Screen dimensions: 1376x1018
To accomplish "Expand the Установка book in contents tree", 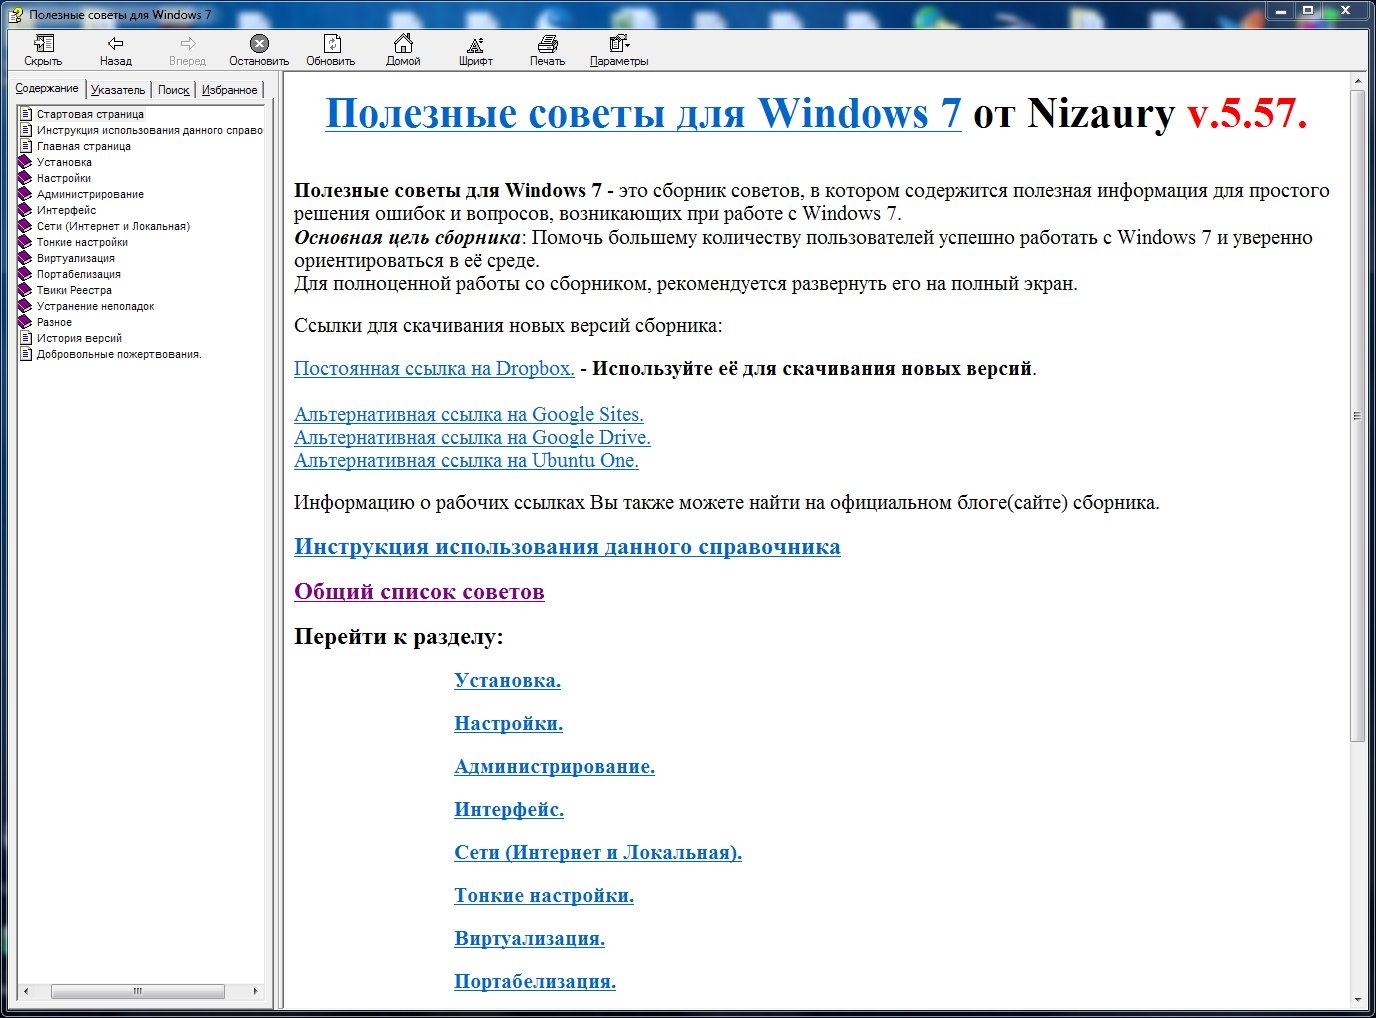I will pos(64,162).
